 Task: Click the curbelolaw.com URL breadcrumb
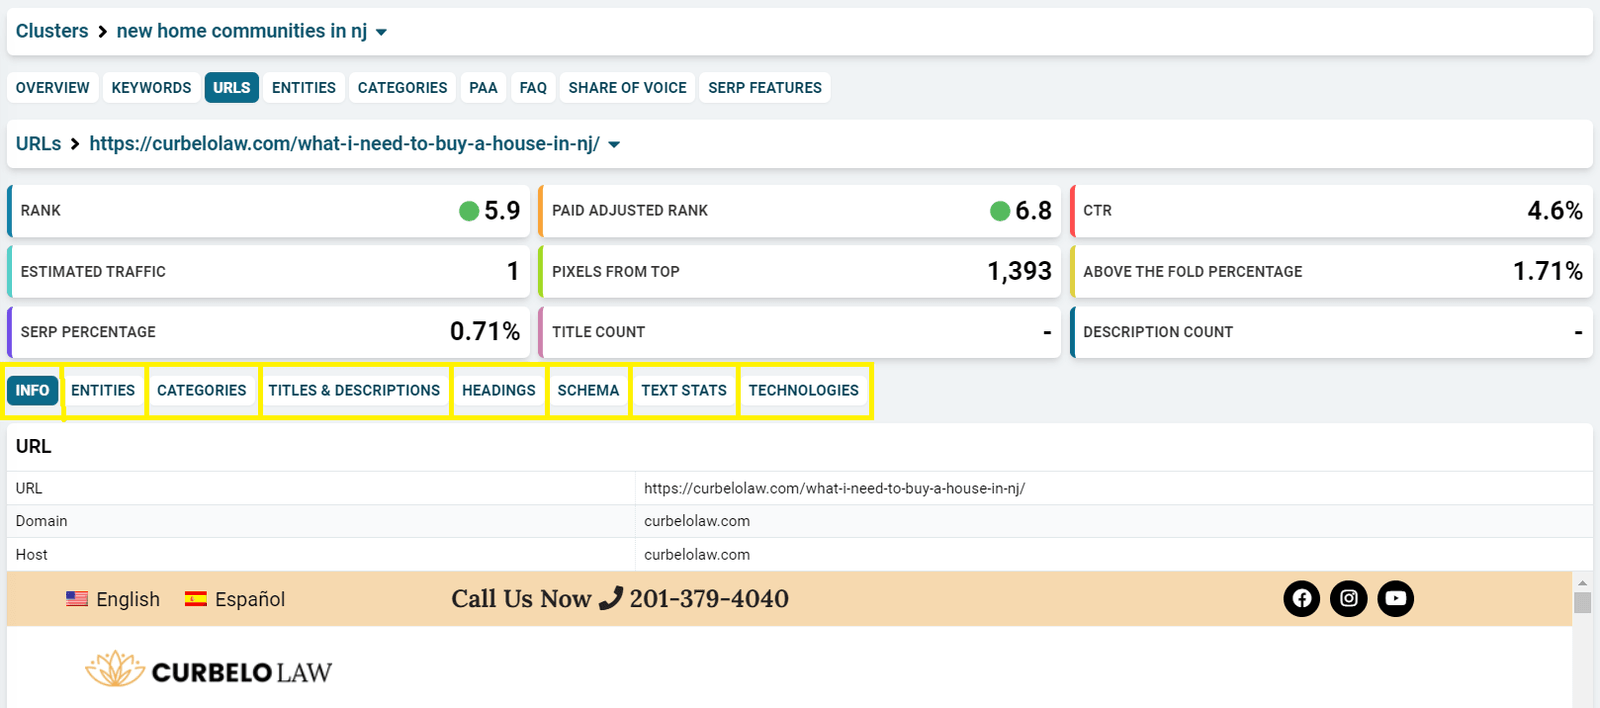[x=344, y=144]
